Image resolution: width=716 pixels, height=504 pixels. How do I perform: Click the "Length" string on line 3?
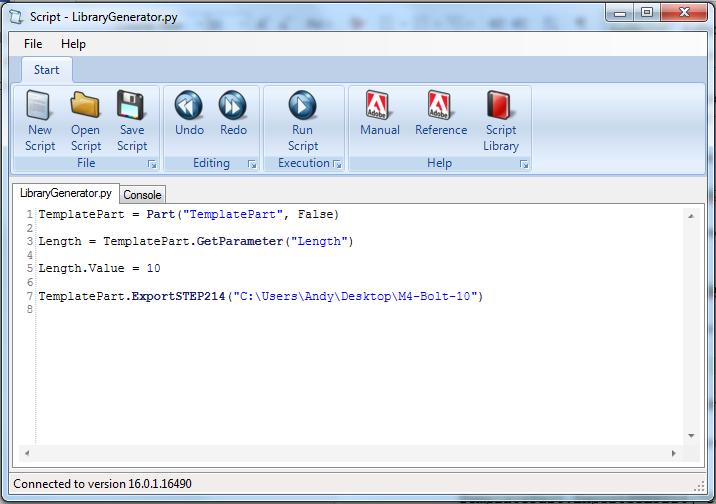(x=319, y=241)
